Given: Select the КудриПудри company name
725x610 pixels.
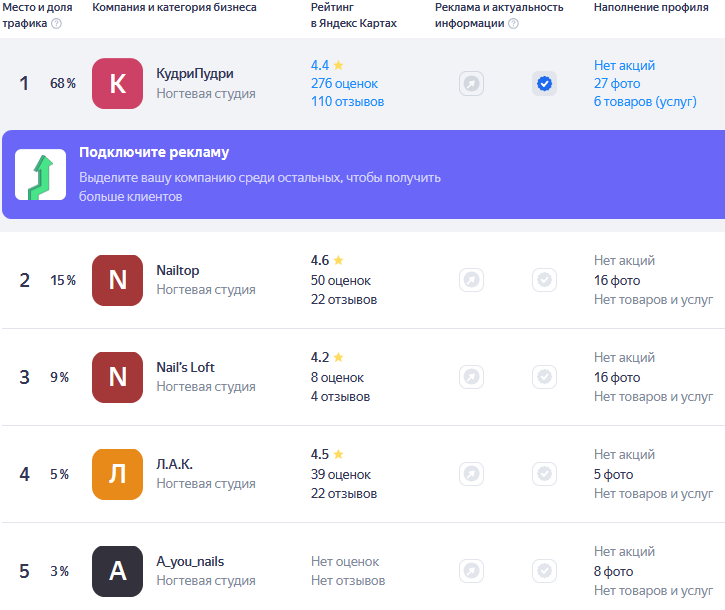Looking at the screenshot, I should point(195,74).
